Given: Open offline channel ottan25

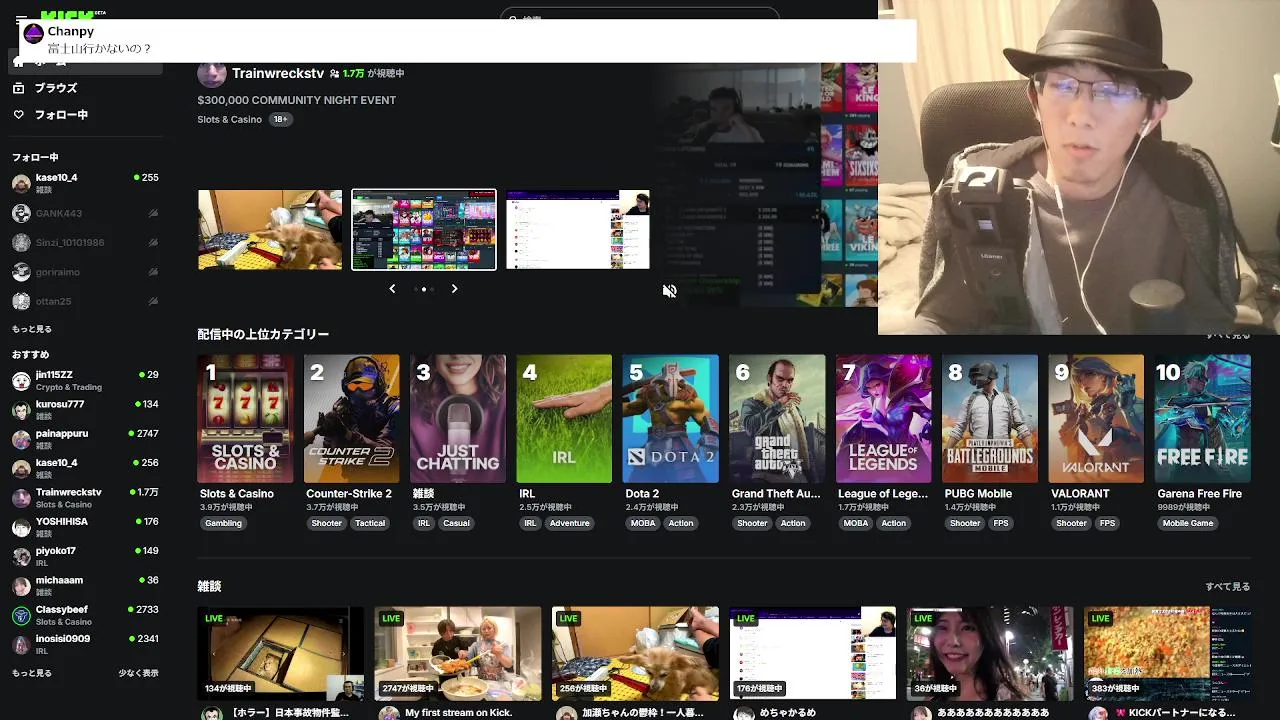Looking at the screenshot, I should pos(85,301).
